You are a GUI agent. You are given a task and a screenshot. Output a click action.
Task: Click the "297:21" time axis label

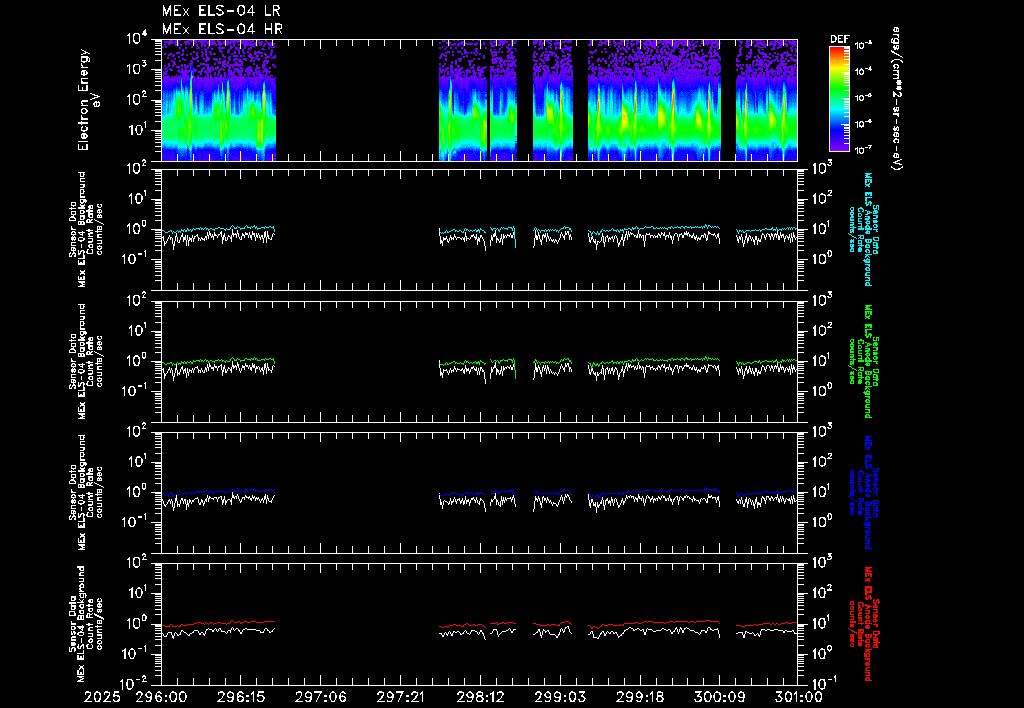tap(400, 697)
